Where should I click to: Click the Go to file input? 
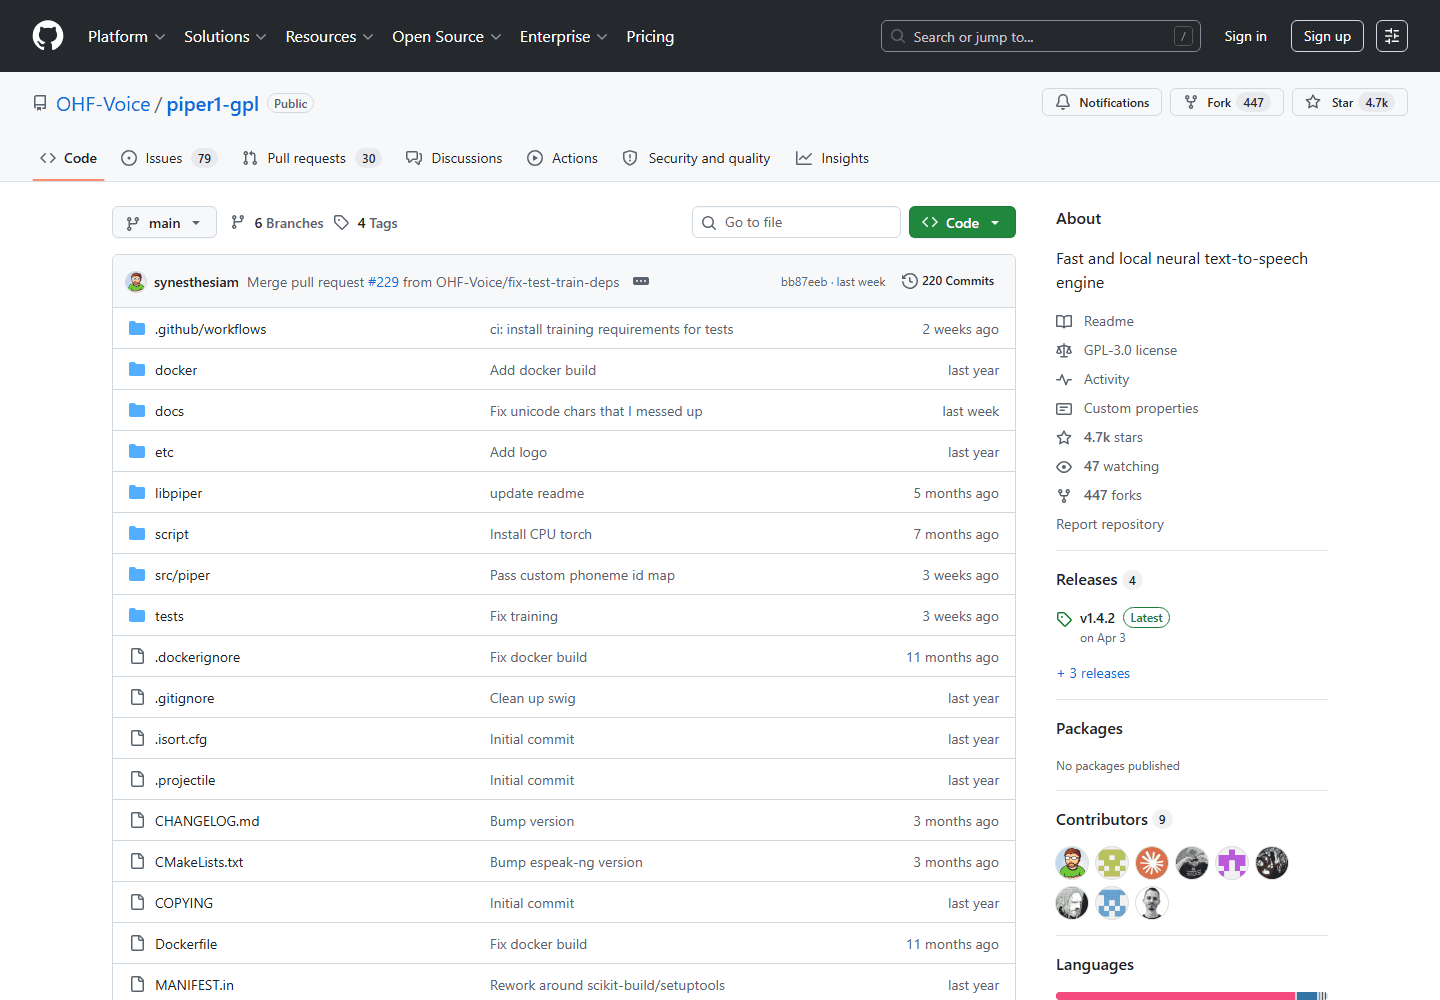tap(796, 222)
